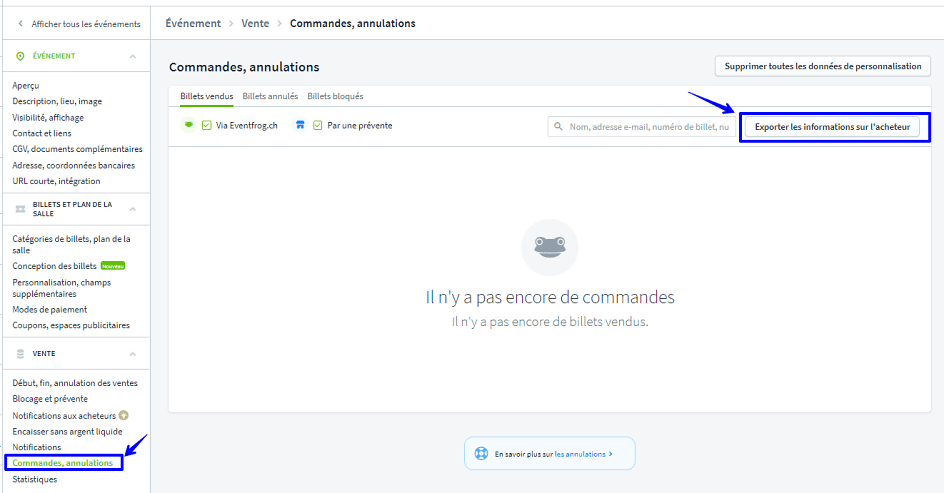Screen dimensions: 944x493
Task: Toggle the Via Eventfrog.ch checkbox
Action: tap(206, 126)
